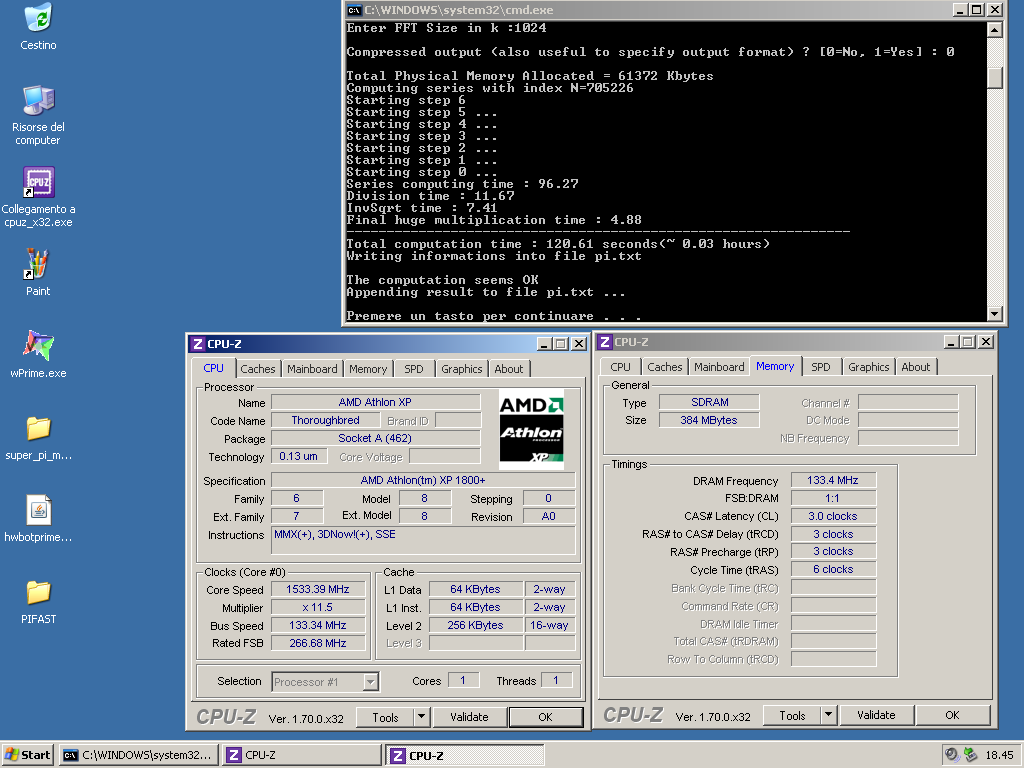Click the Bus Speed 133.34 MHz value
Screen dimensions: 1024x768
coord(318,625)
